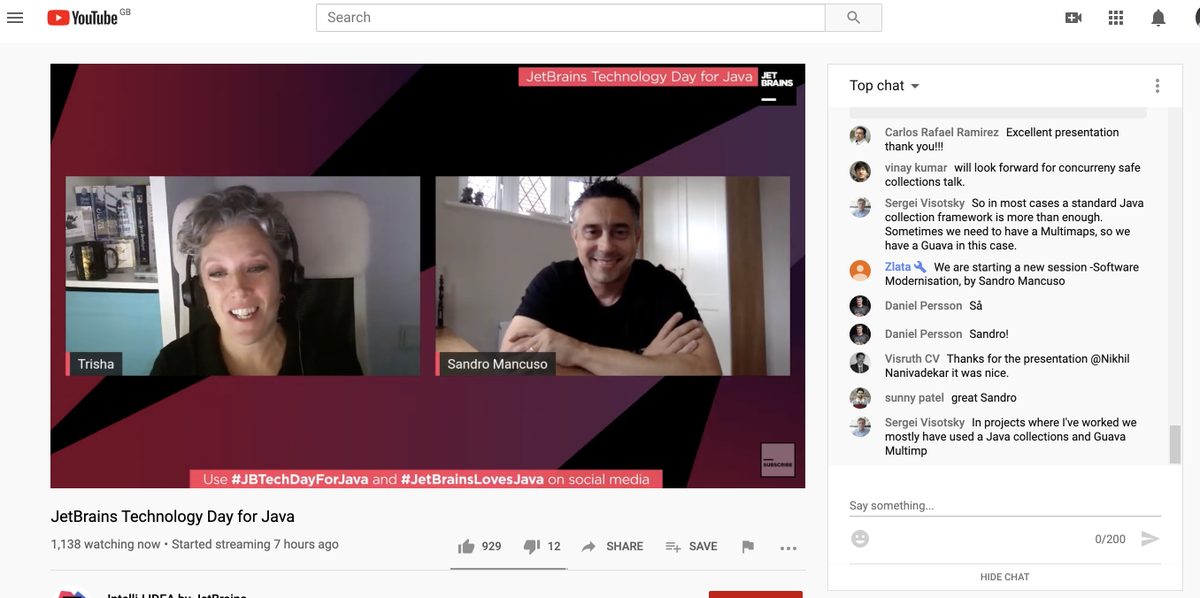Click the 0/200 character counter
This screenshot has width=1200, height=598.
tap(1110, 539)
